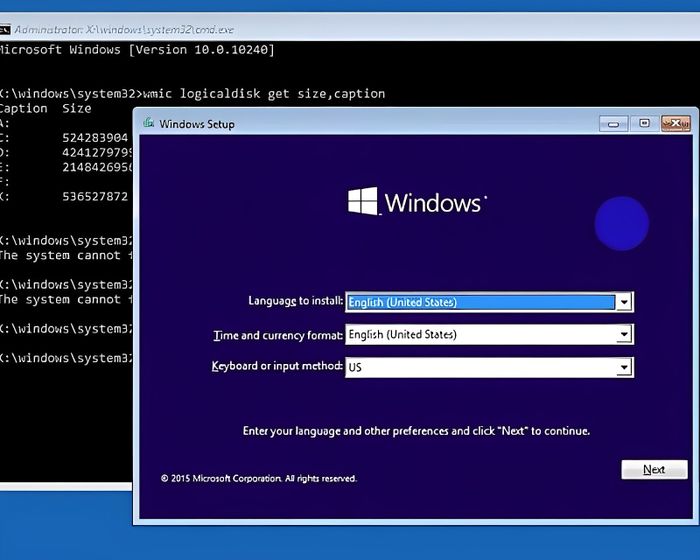Minimize the Windows Setup window
Viewport: 700px width, 560px height.
tap(613, 124)
